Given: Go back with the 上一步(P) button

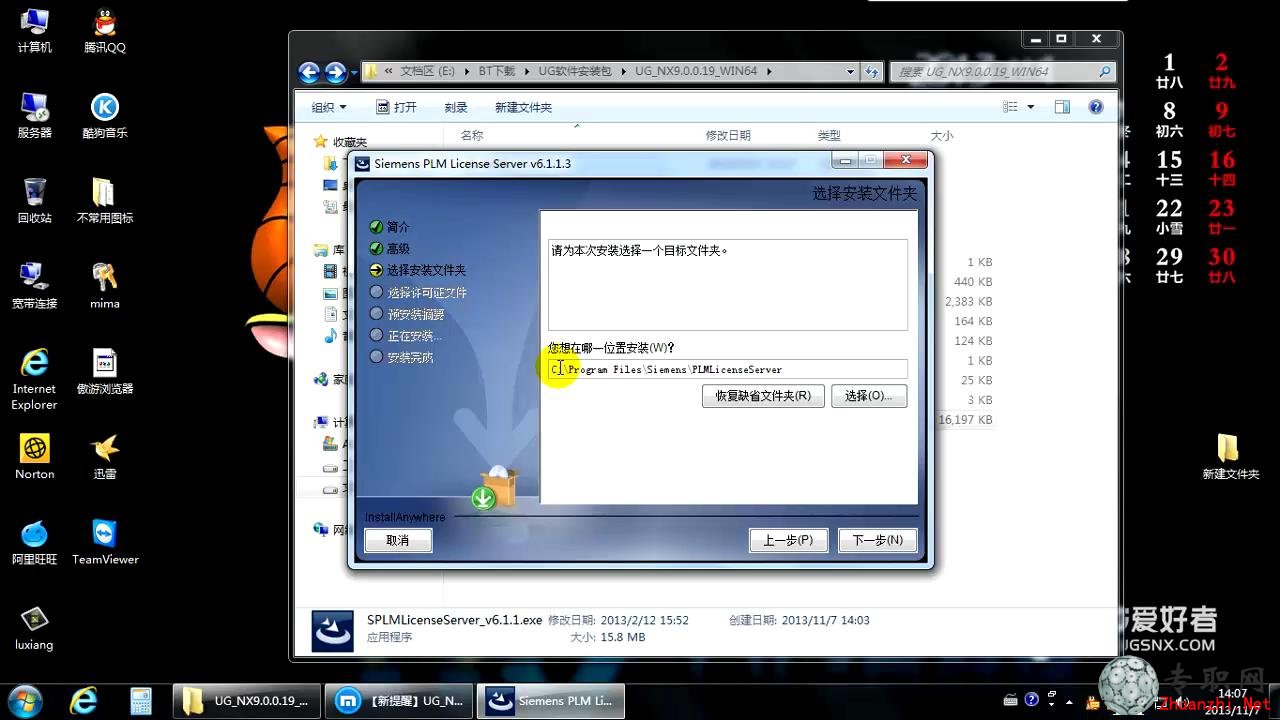Looking at the screenshot, I should click(788, 540).
